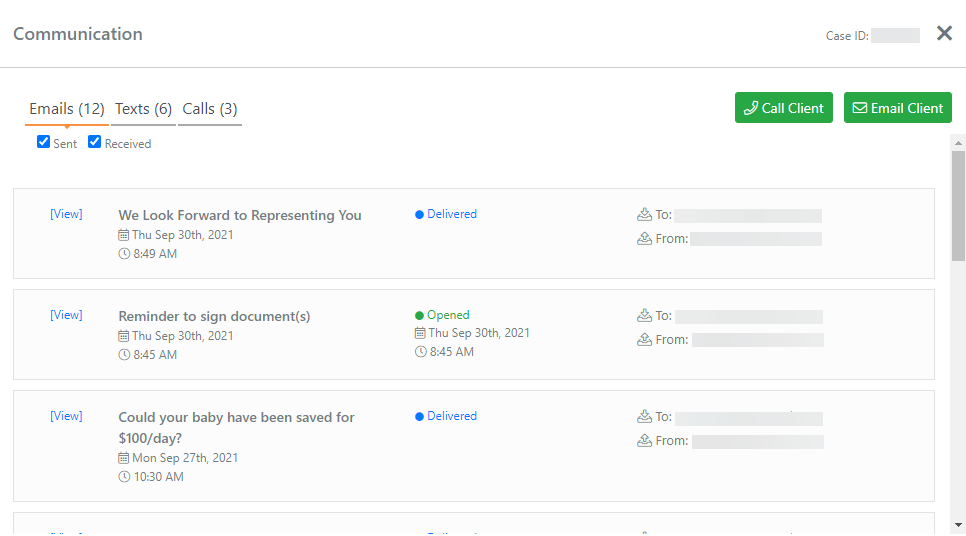Open View link for Reminder to sign document(s)
The width and height of the screenshot is (966, 536).
(x=66, y=315)
